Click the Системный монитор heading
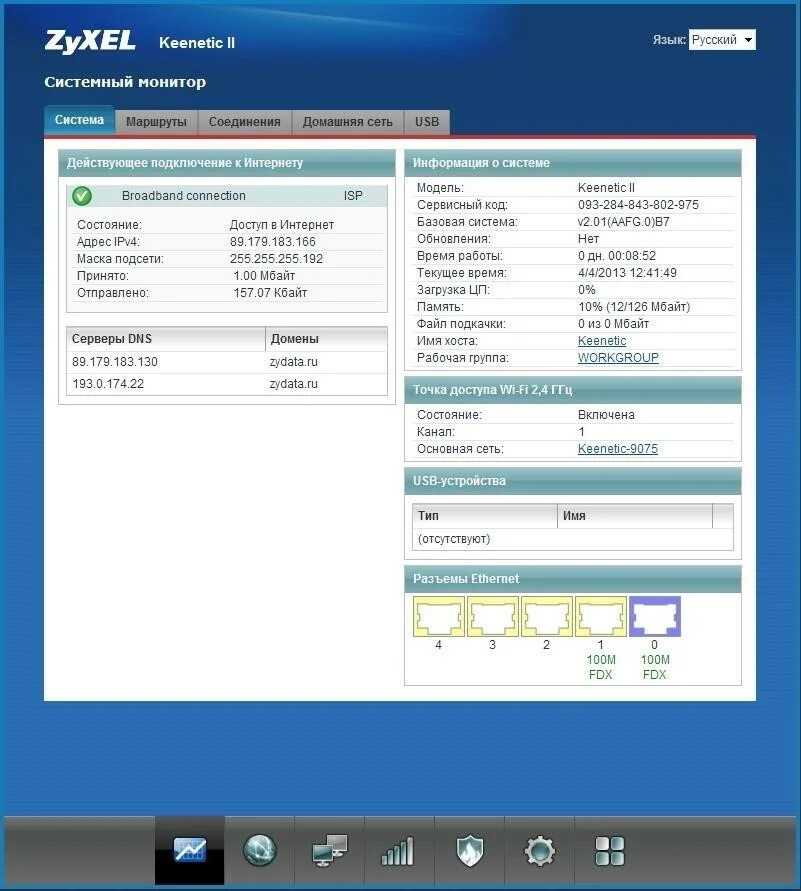This screenshot has width=801, height=891. point(125,82)
